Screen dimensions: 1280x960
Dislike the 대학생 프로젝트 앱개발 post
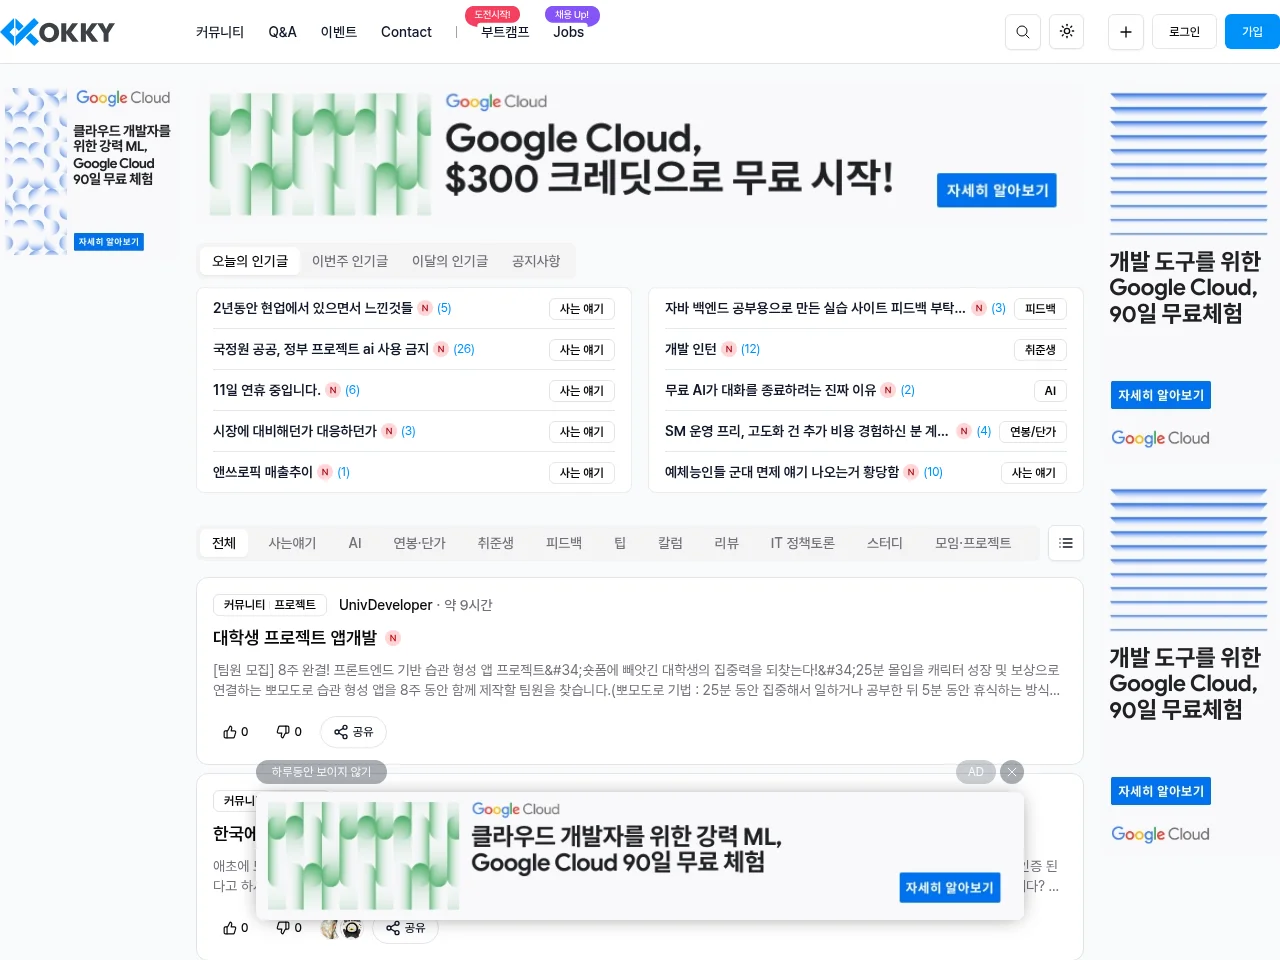click(289, 732)
